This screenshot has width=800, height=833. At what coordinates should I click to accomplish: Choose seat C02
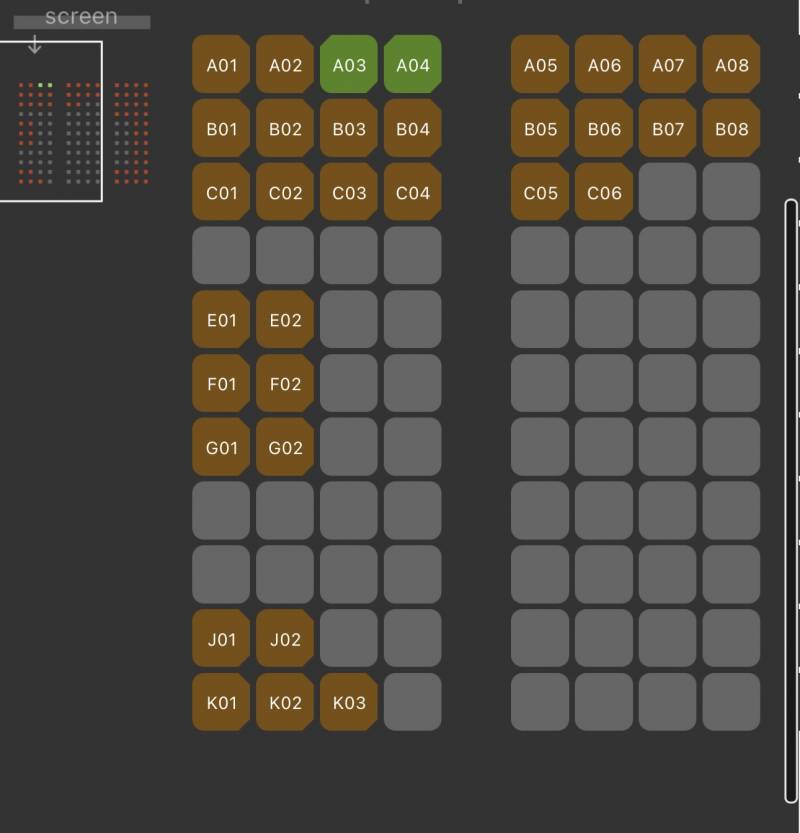pos(285,192)
